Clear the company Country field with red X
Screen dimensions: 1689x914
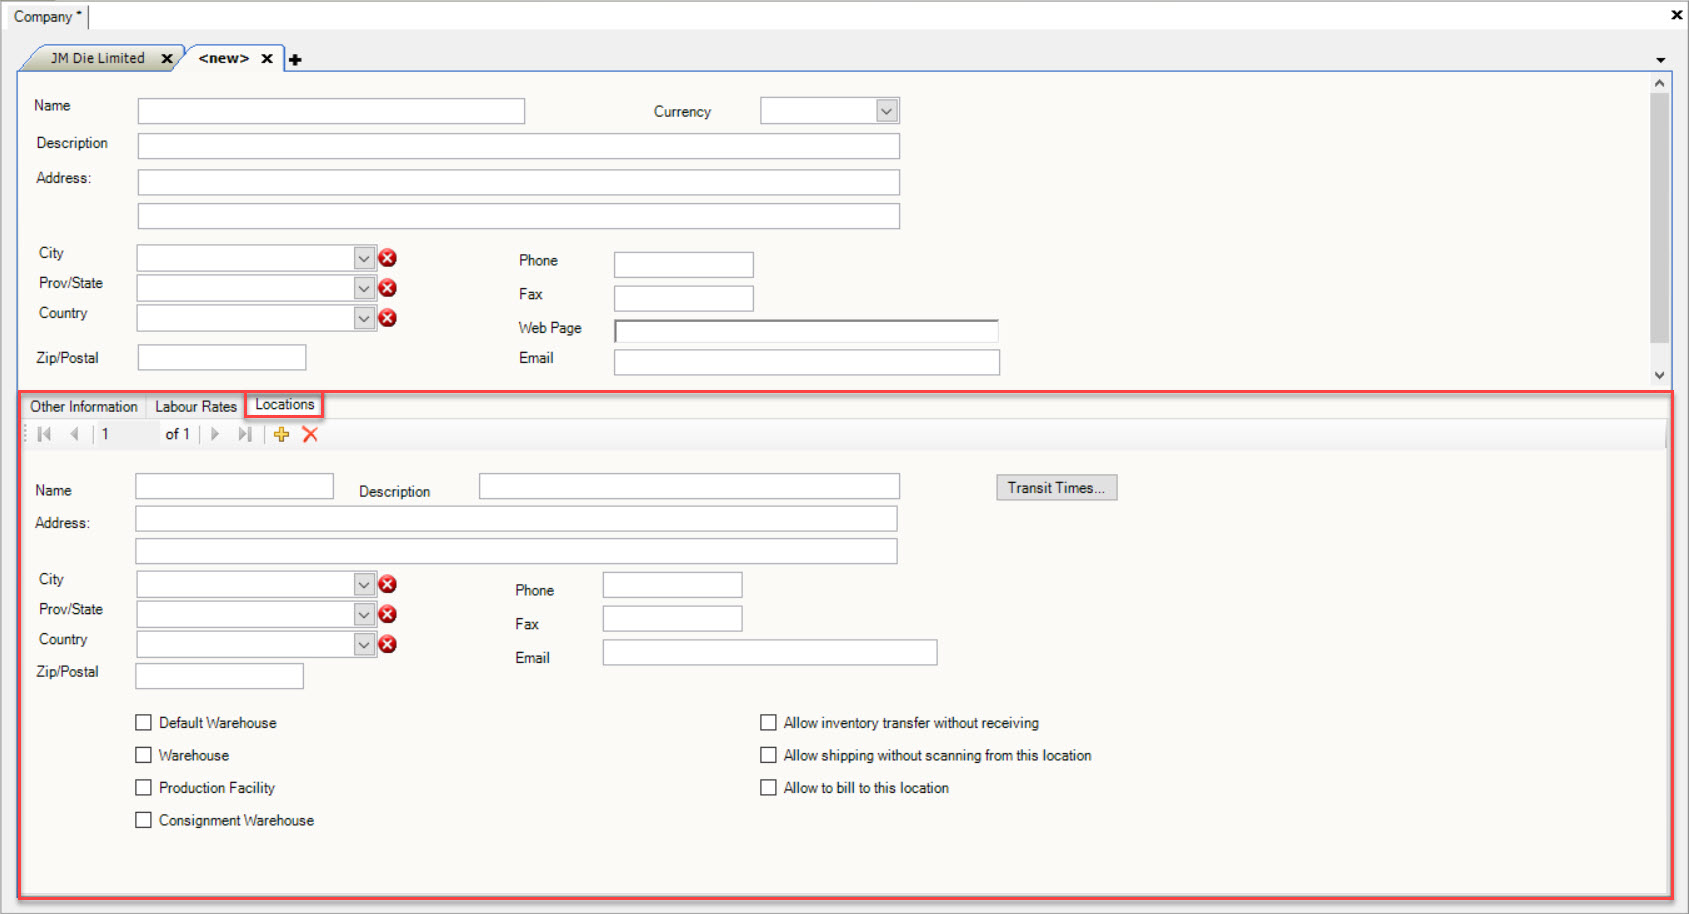(388, 318)
